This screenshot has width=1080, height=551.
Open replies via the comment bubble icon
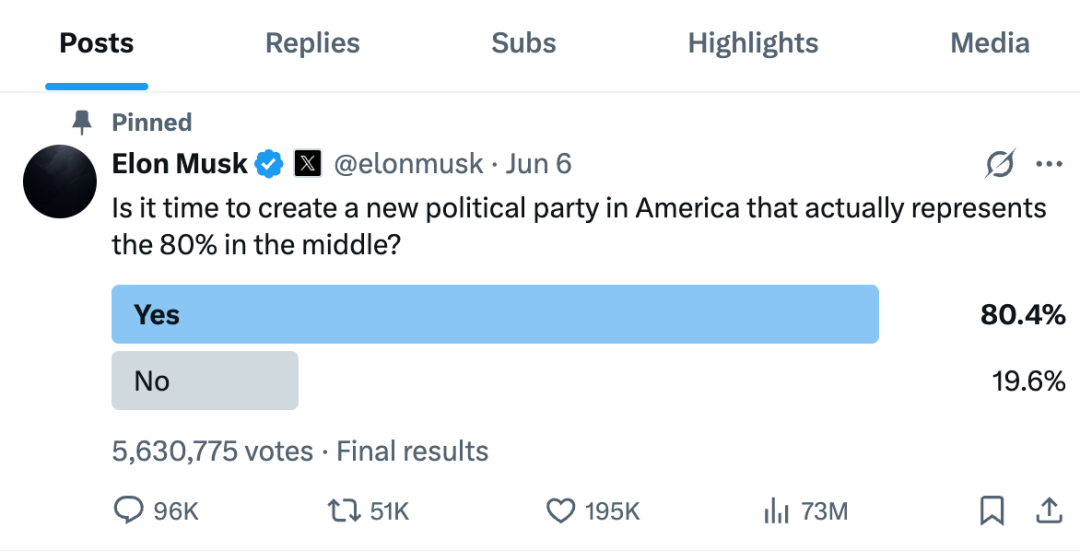point(129,511)
